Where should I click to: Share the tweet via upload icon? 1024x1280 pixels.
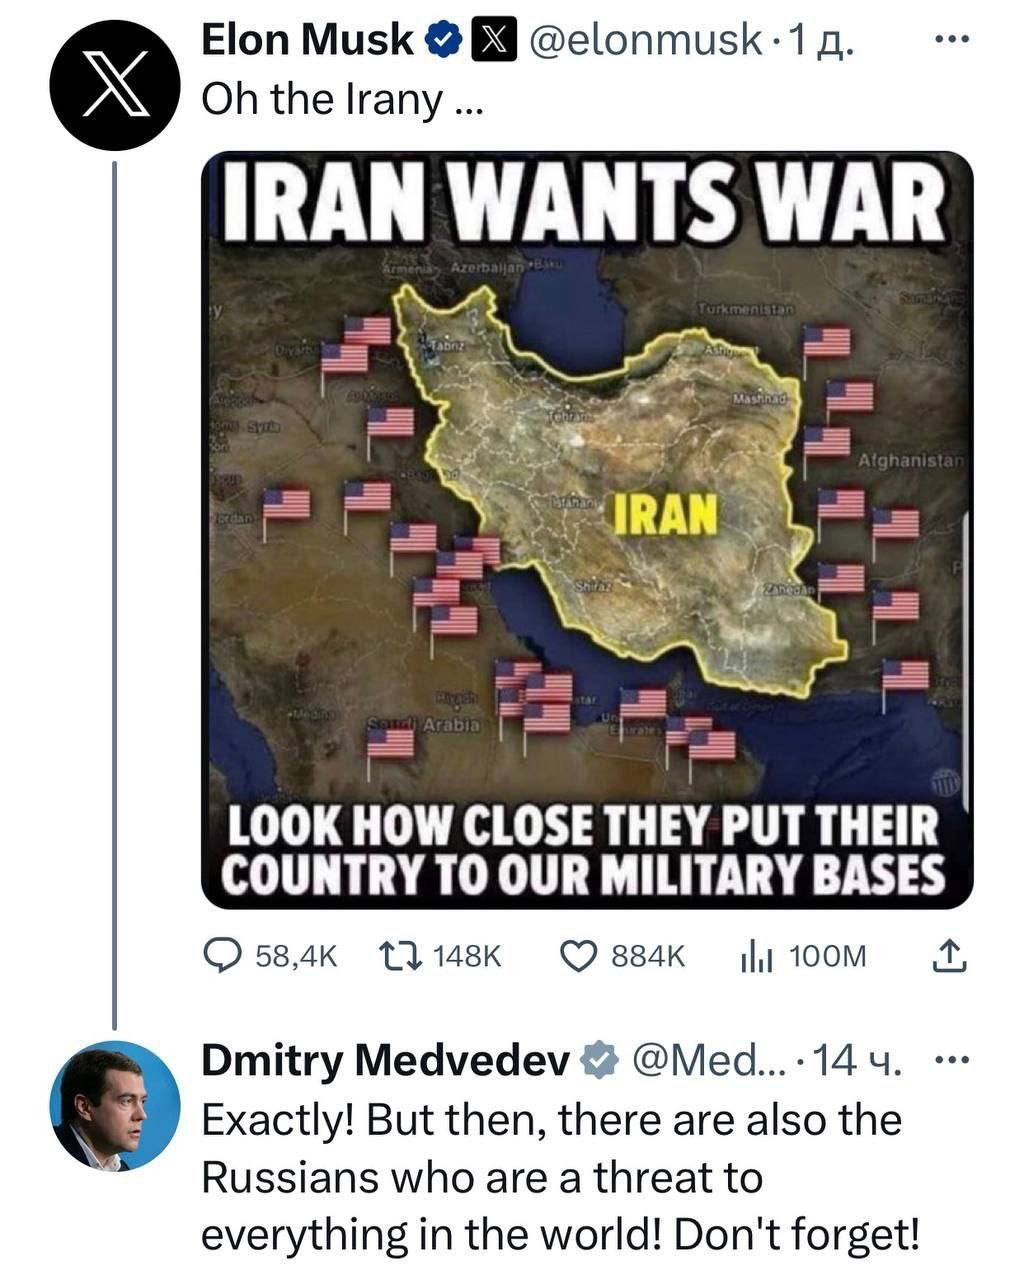(x=949, y=956)
